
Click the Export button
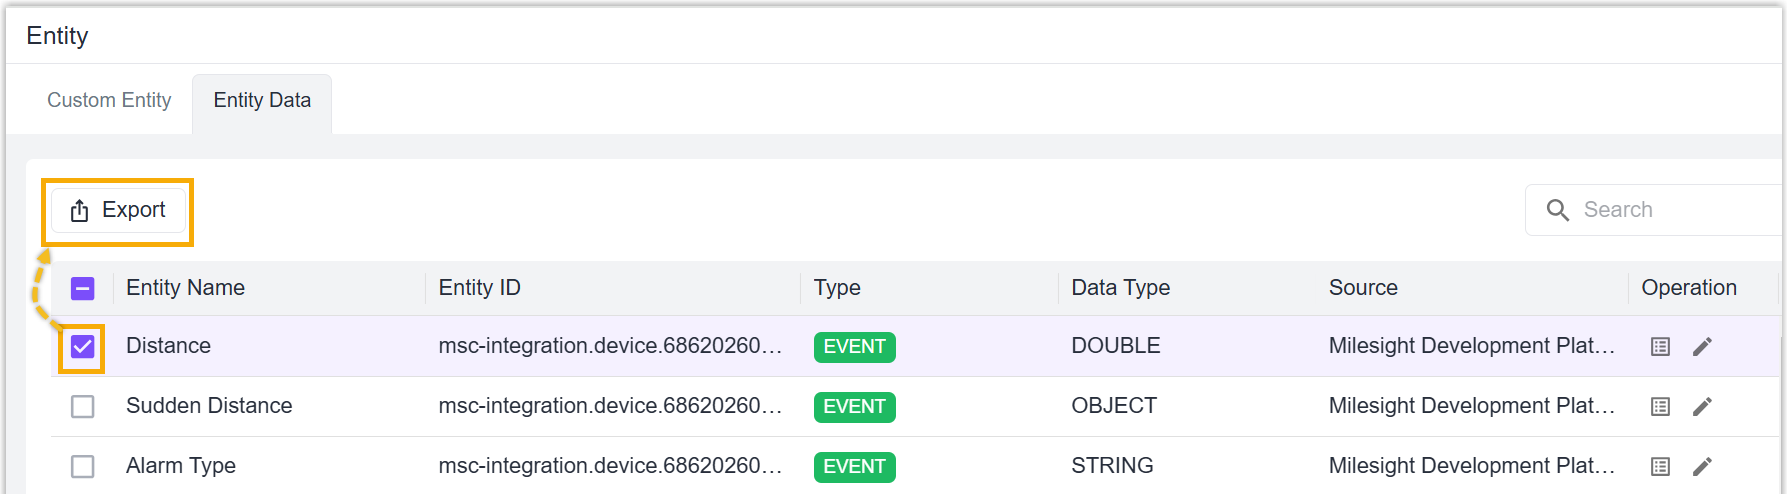pyautogui.click(x=118, y=210)
